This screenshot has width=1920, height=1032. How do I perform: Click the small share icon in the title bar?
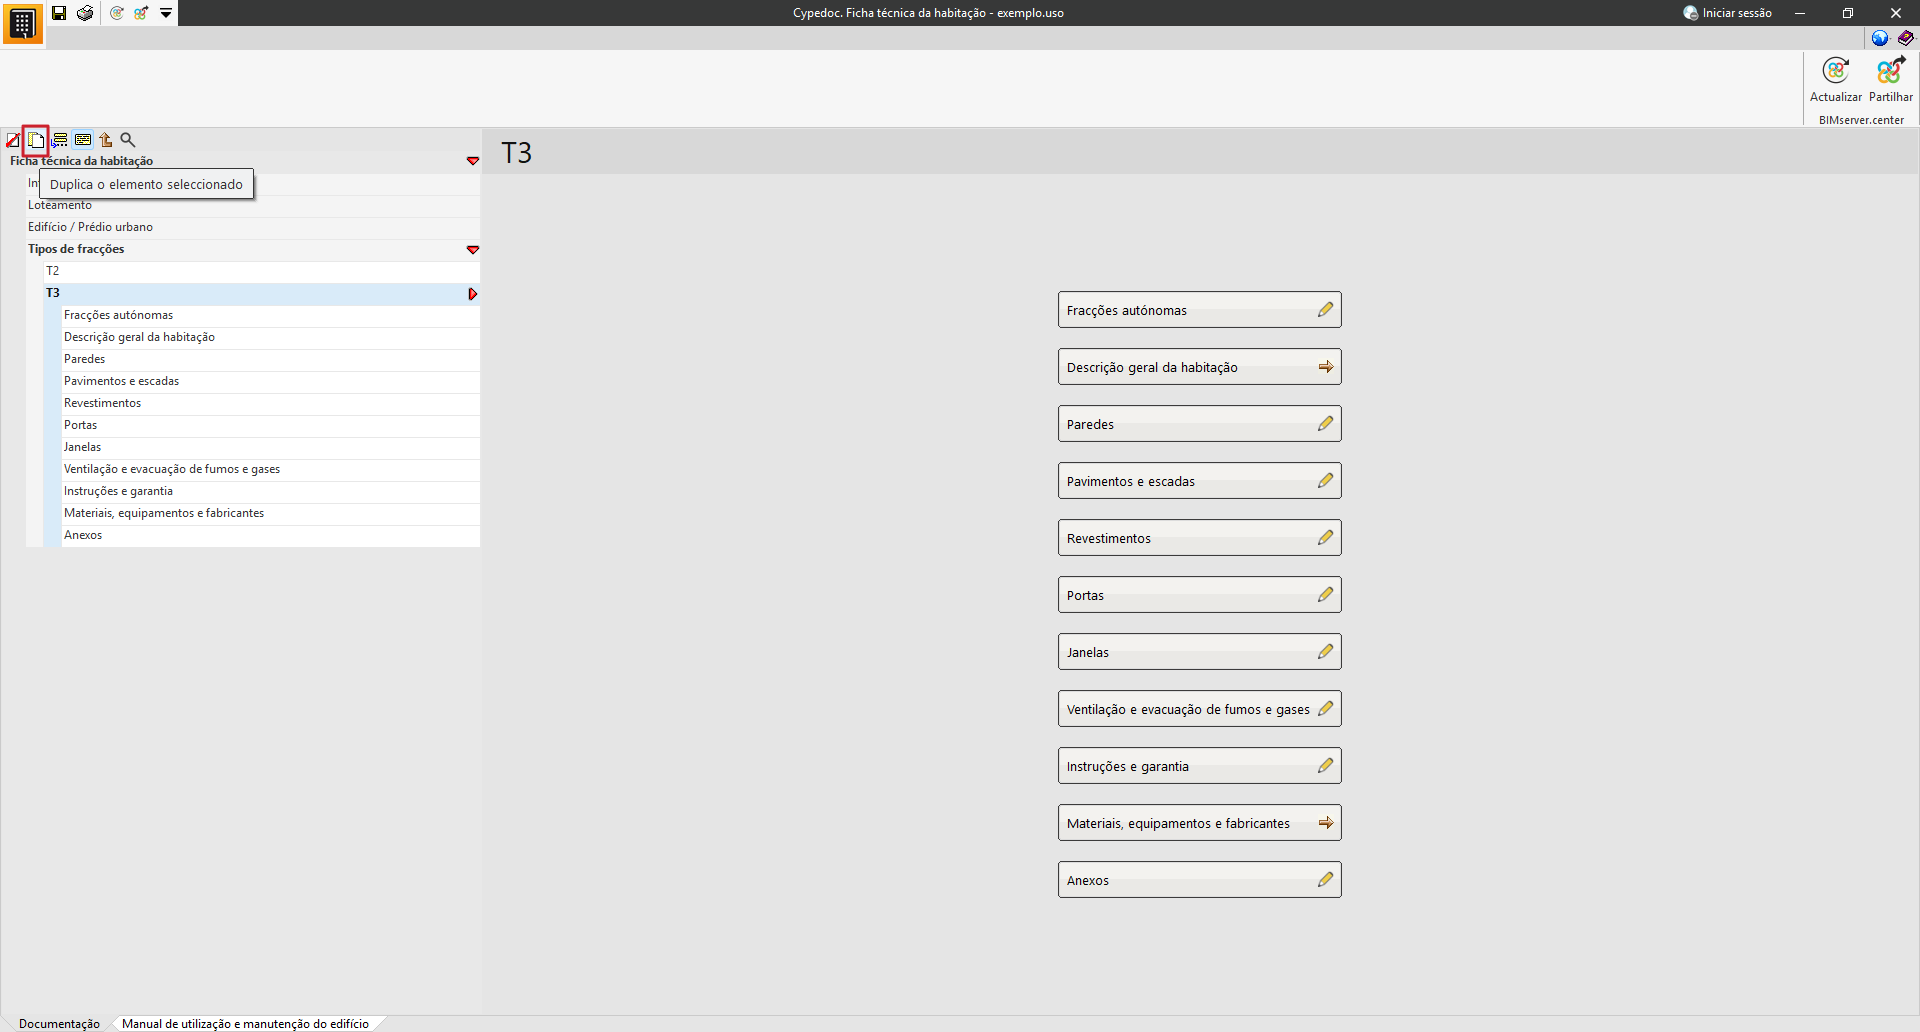(141, 13)
